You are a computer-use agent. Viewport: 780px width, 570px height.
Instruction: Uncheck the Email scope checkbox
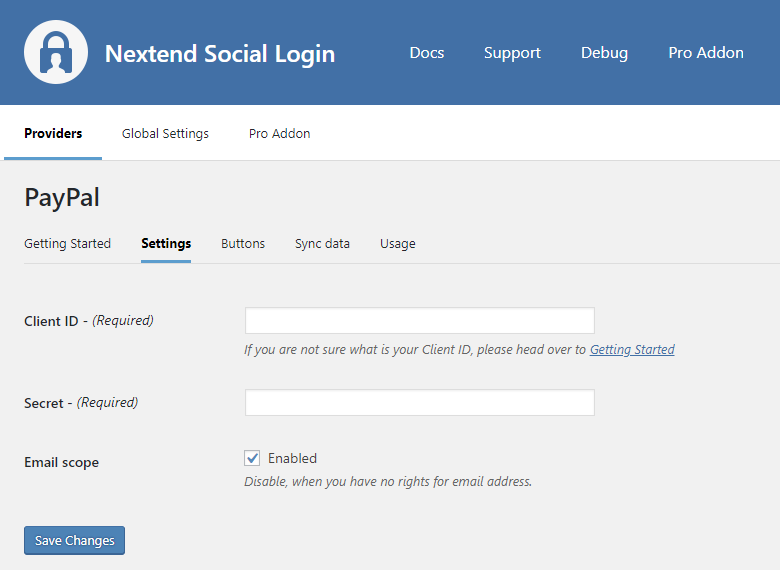click(x=252, y=458)
